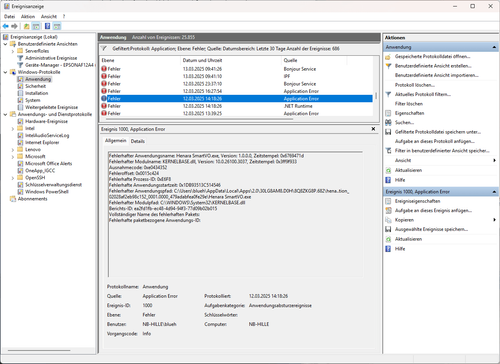Select the Installation log
This screenshot has height=364, width=500.
37,93
